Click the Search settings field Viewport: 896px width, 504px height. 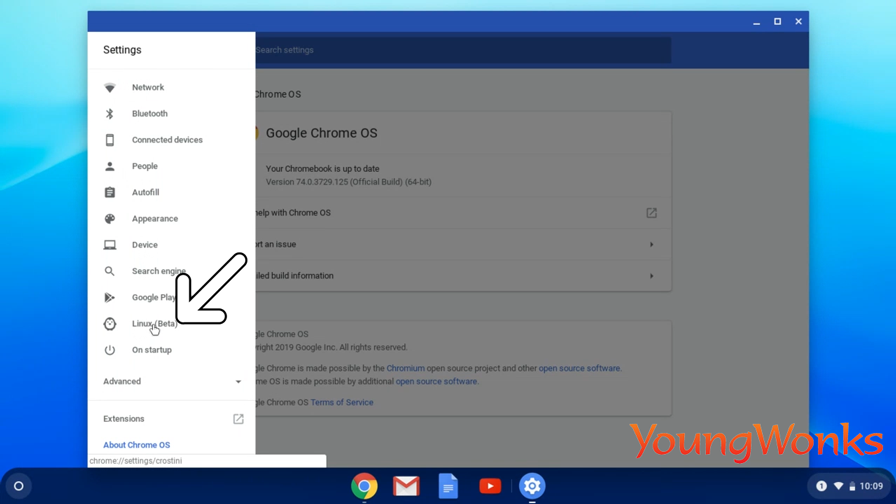[463, 50]
